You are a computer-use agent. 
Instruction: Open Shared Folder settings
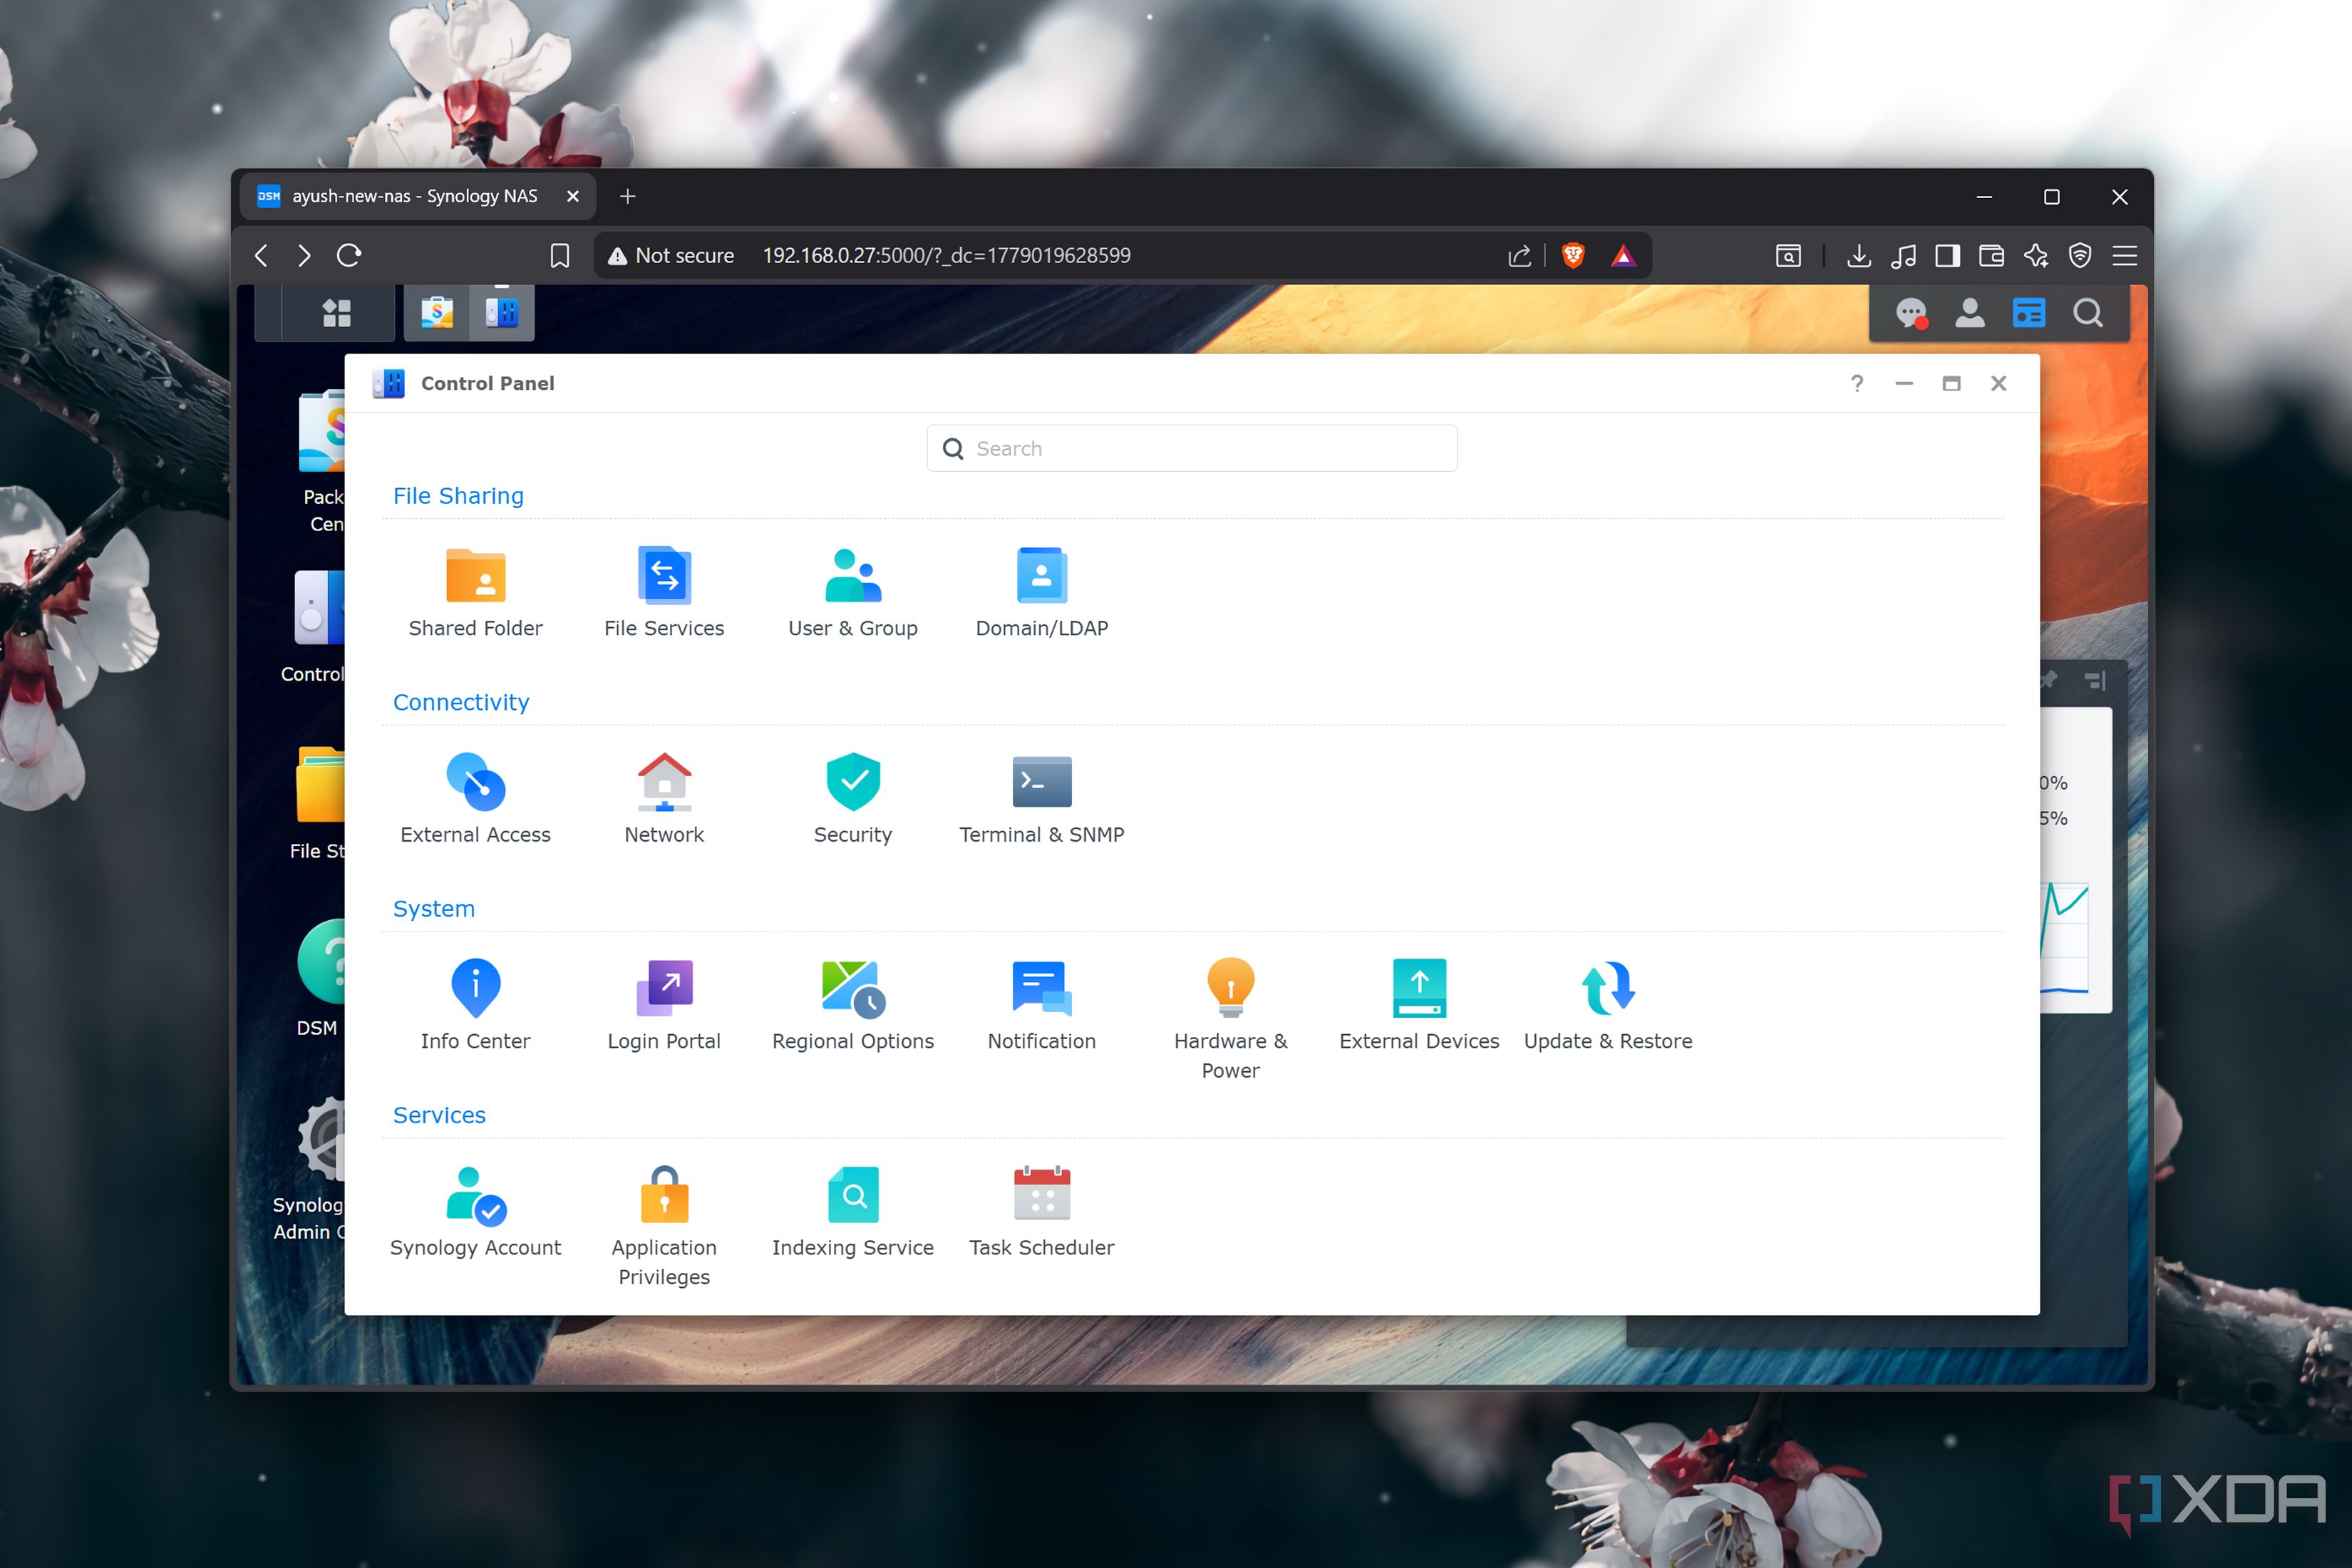[475, 593]
